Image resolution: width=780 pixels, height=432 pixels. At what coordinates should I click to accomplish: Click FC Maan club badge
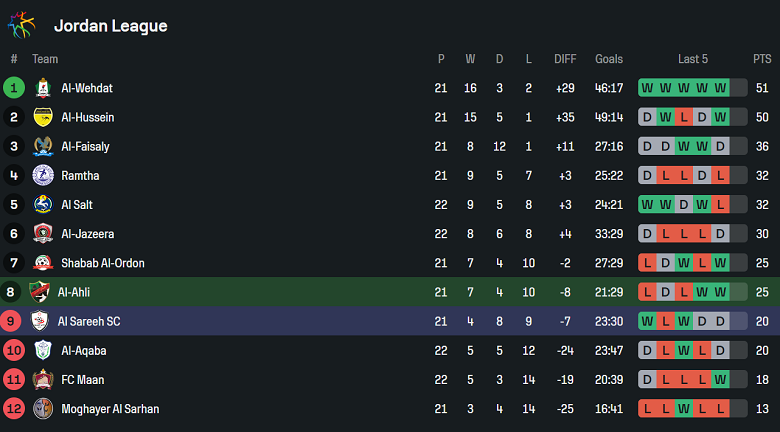tap(42, 380)
